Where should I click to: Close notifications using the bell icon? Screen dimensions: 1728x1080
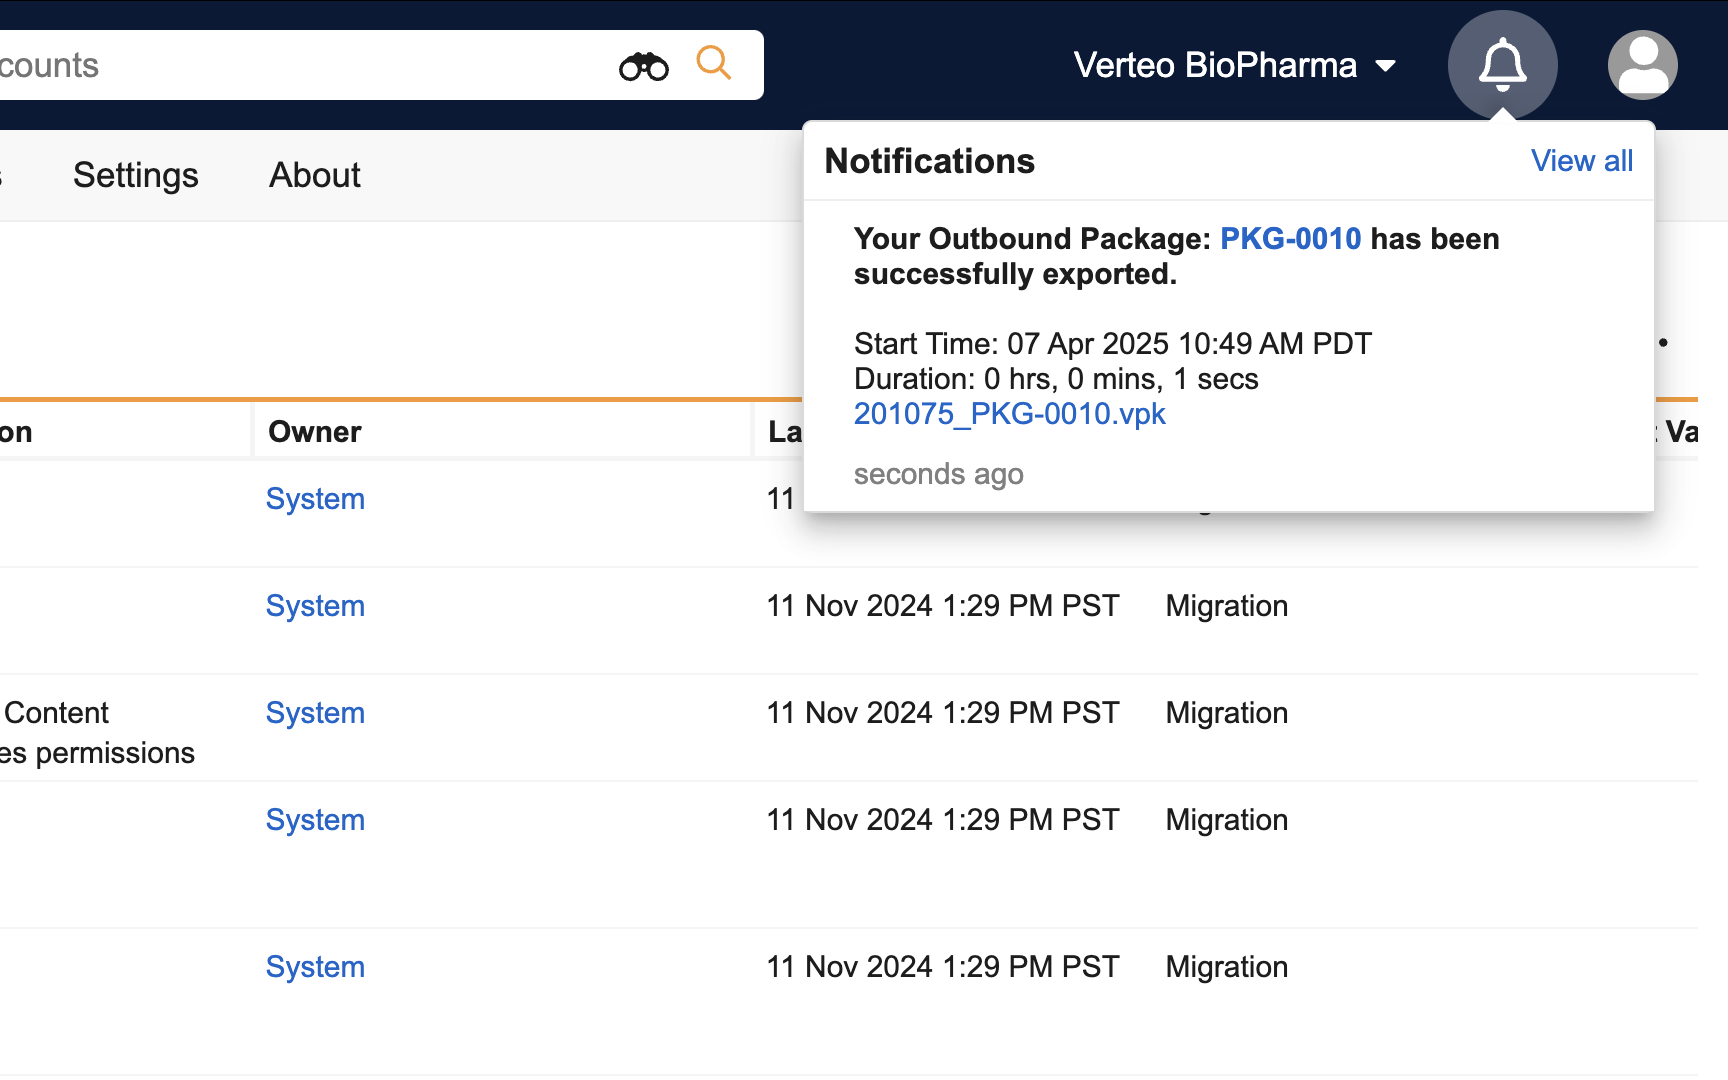click(1502, 65)
